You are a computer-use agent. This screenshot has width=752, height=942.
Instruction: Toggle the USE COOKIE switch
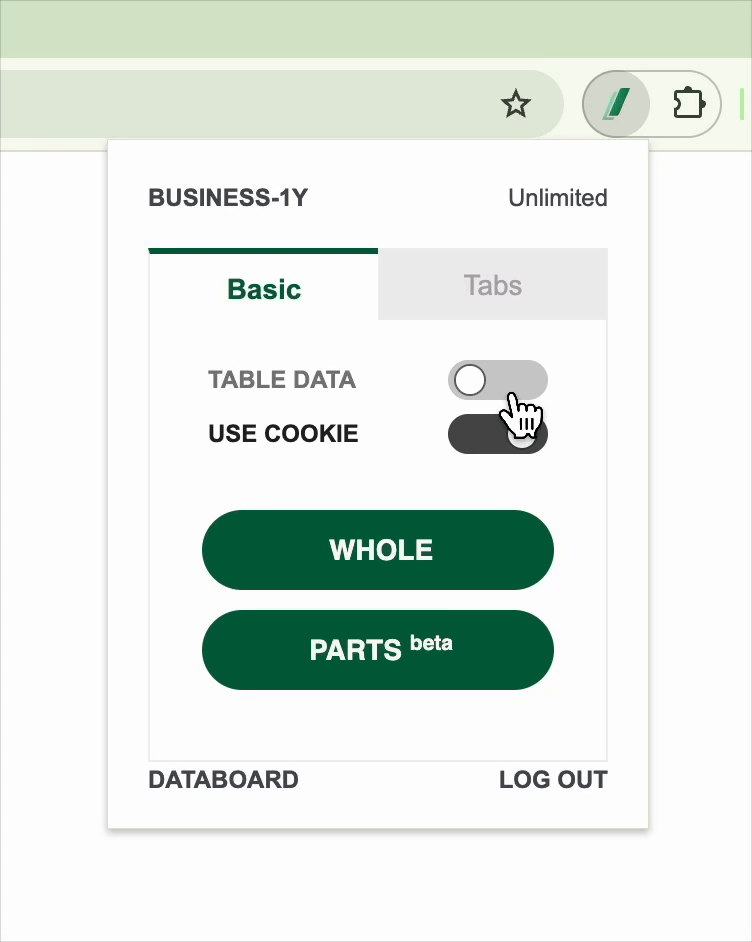coord(497,434)
